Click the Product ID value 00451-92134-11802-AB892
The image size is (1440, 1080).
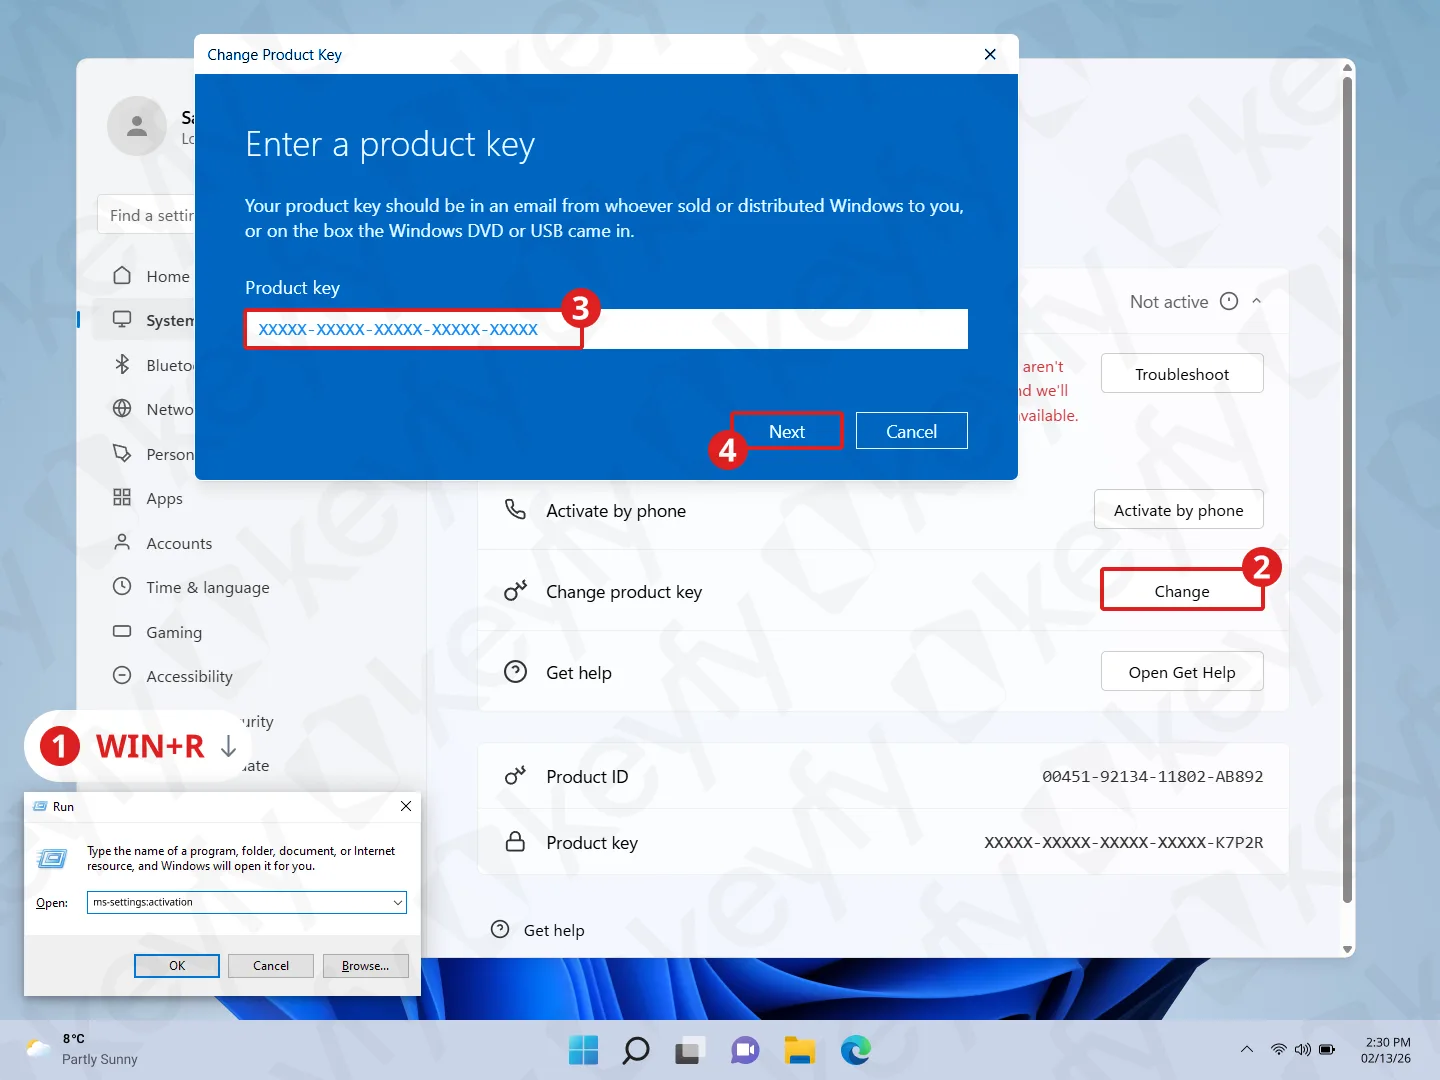pos(1152,776)
